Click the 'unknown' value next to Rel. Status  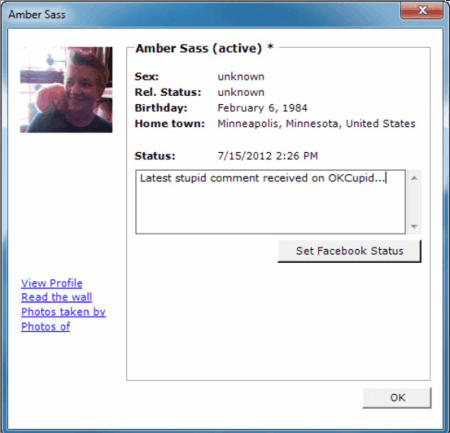(241, 92)
